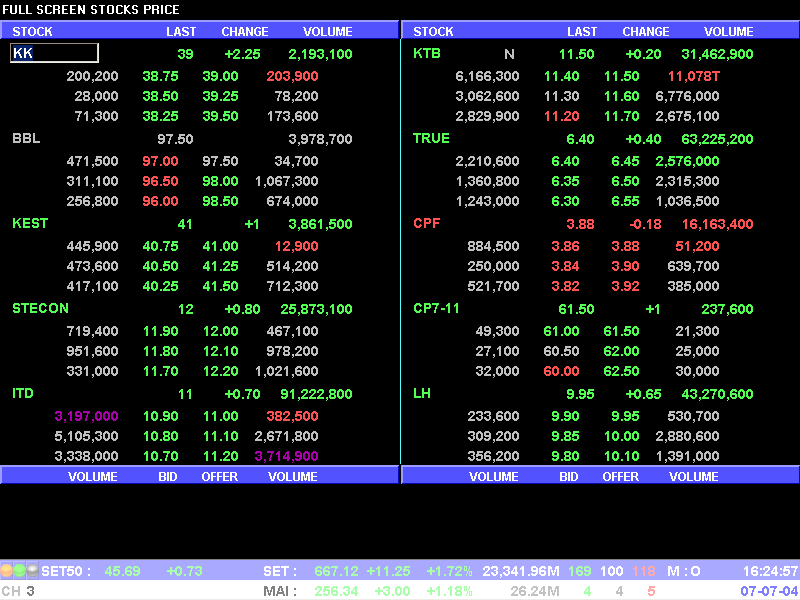Click left panel OFFER footer label
This screenshot has width=800, height=600.
point(220,477)
